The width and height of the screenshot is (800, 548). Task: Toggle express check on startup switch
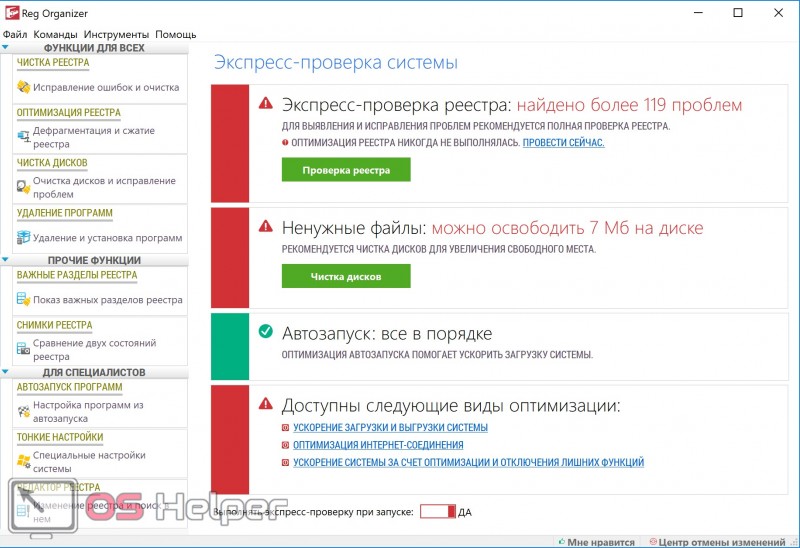(x=438, y=512)
